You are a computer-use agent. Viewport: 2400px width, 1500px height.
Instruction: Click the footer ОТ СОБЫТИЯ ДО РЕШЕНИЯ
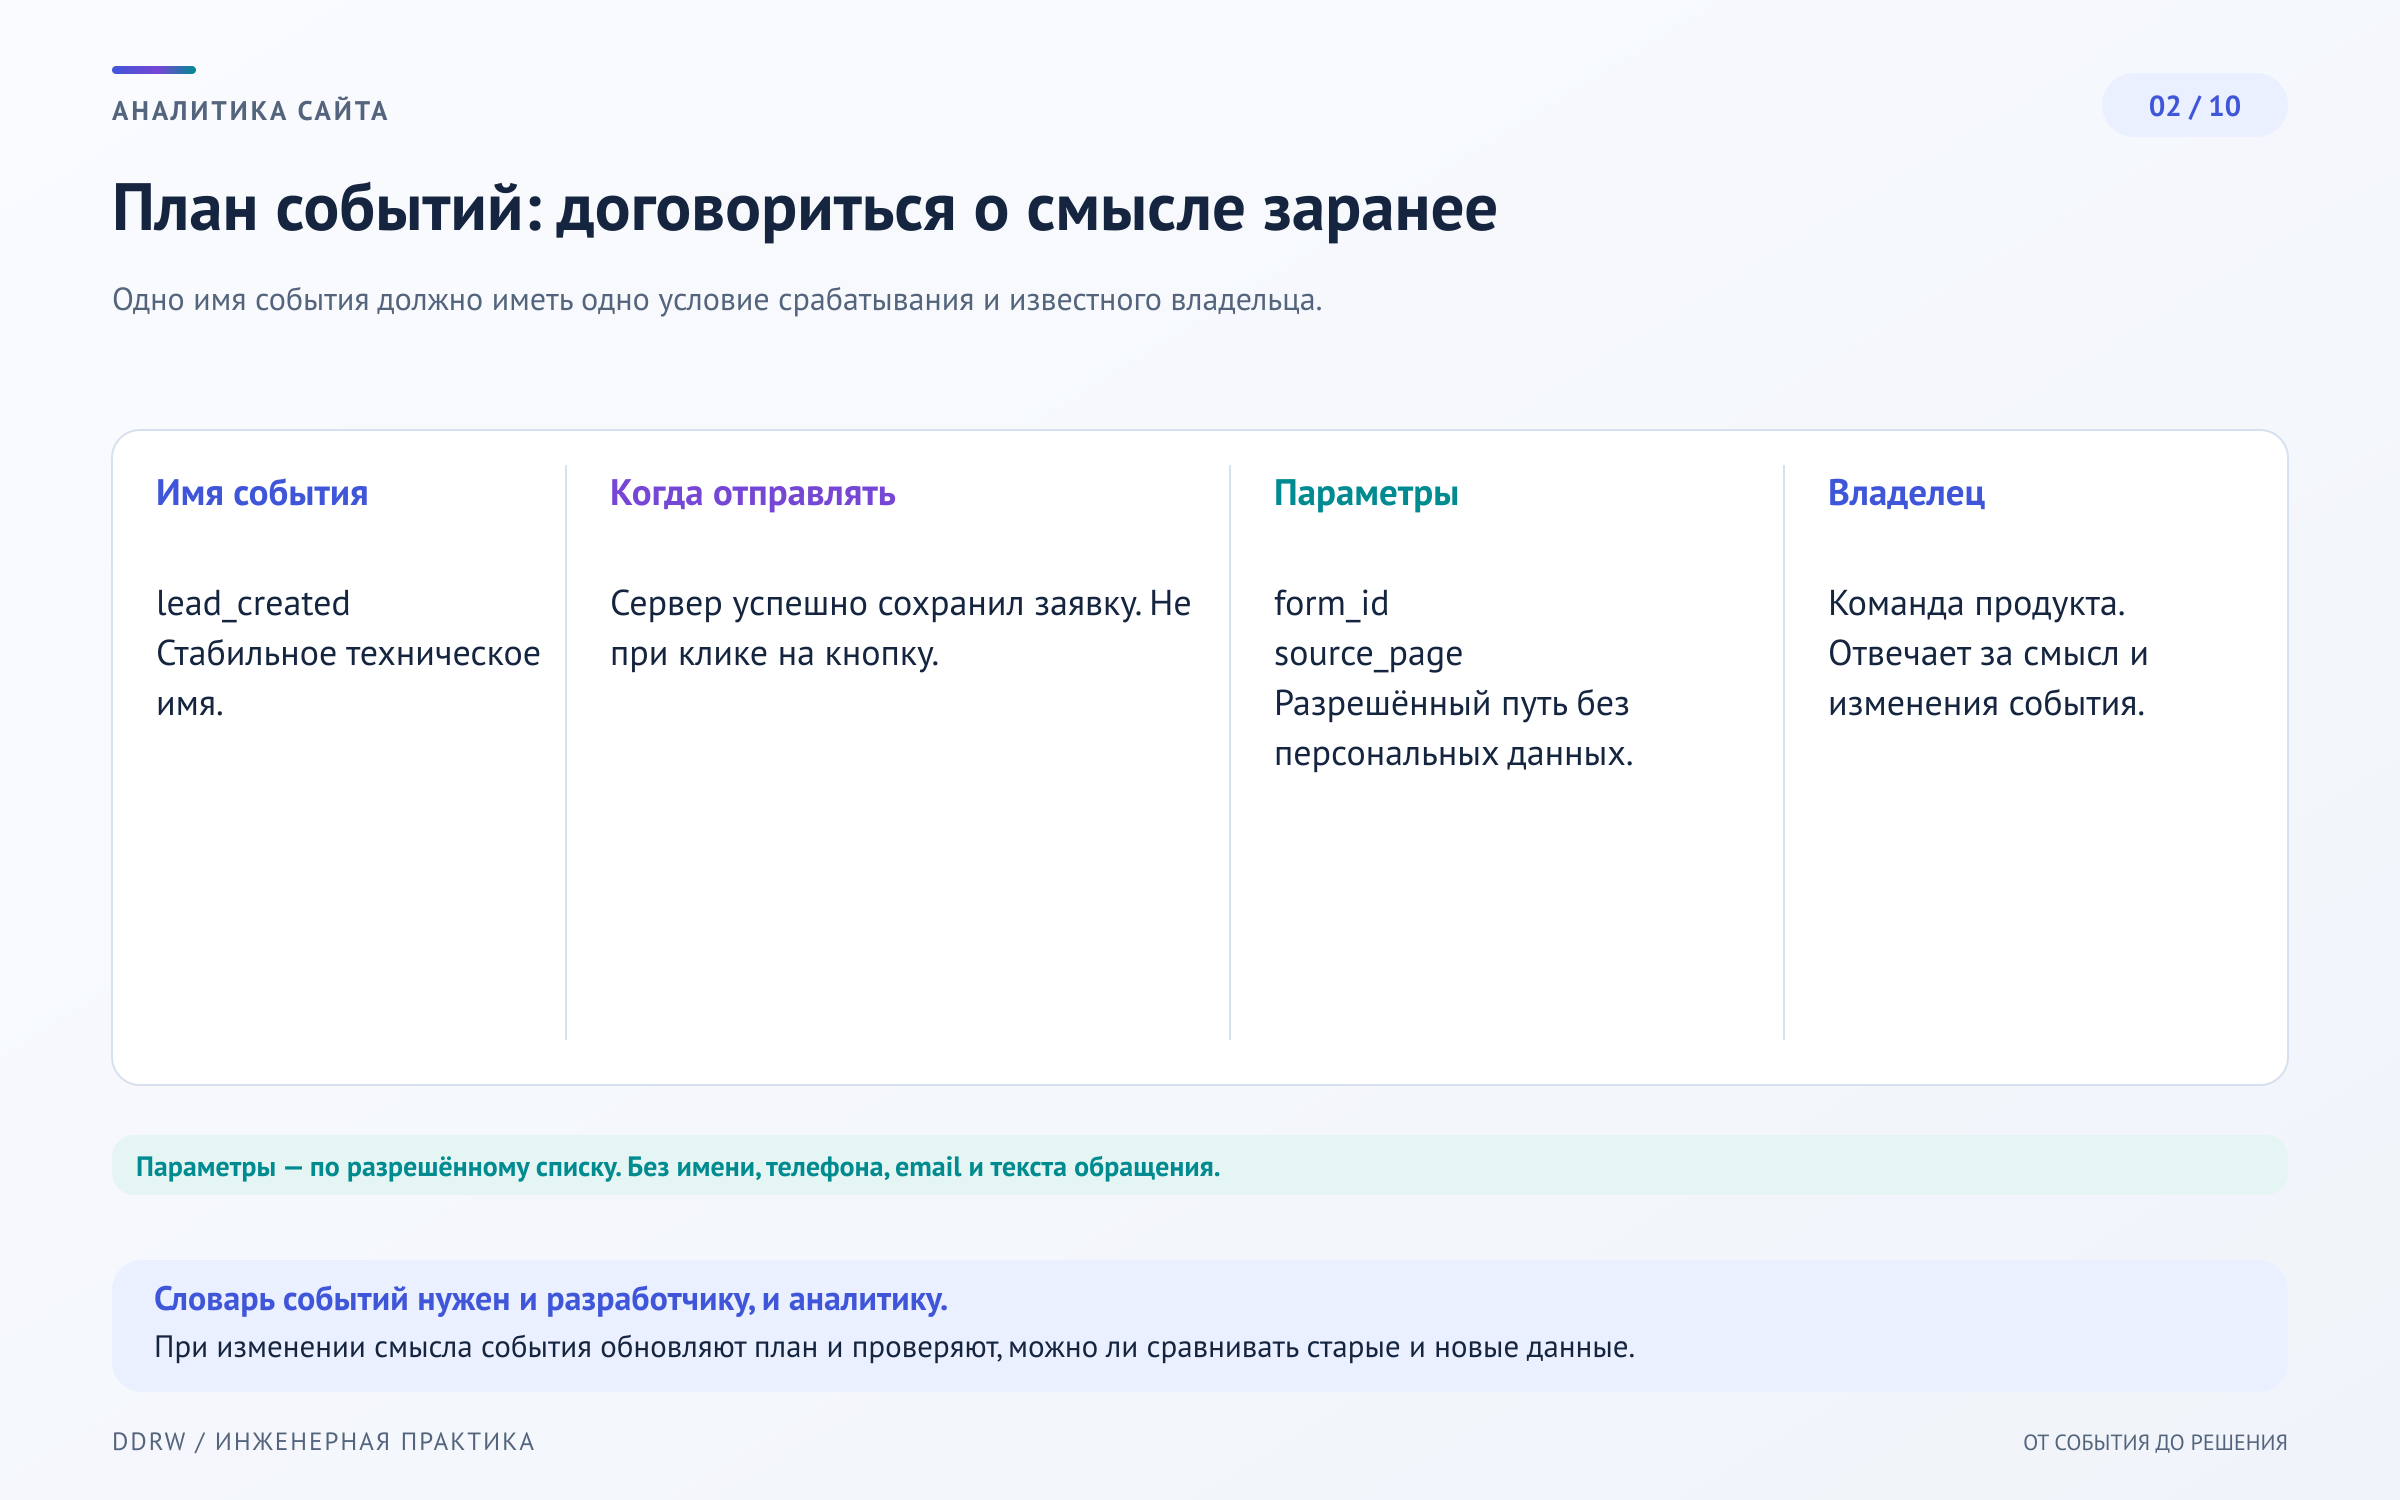tap(2155, 1443)
